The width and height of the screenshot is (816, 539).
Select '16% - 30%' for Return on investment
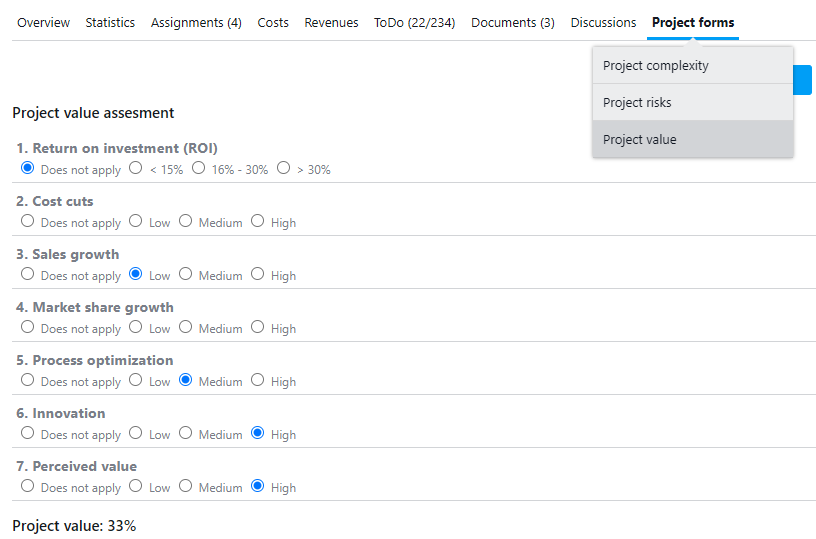pos(198,168)
